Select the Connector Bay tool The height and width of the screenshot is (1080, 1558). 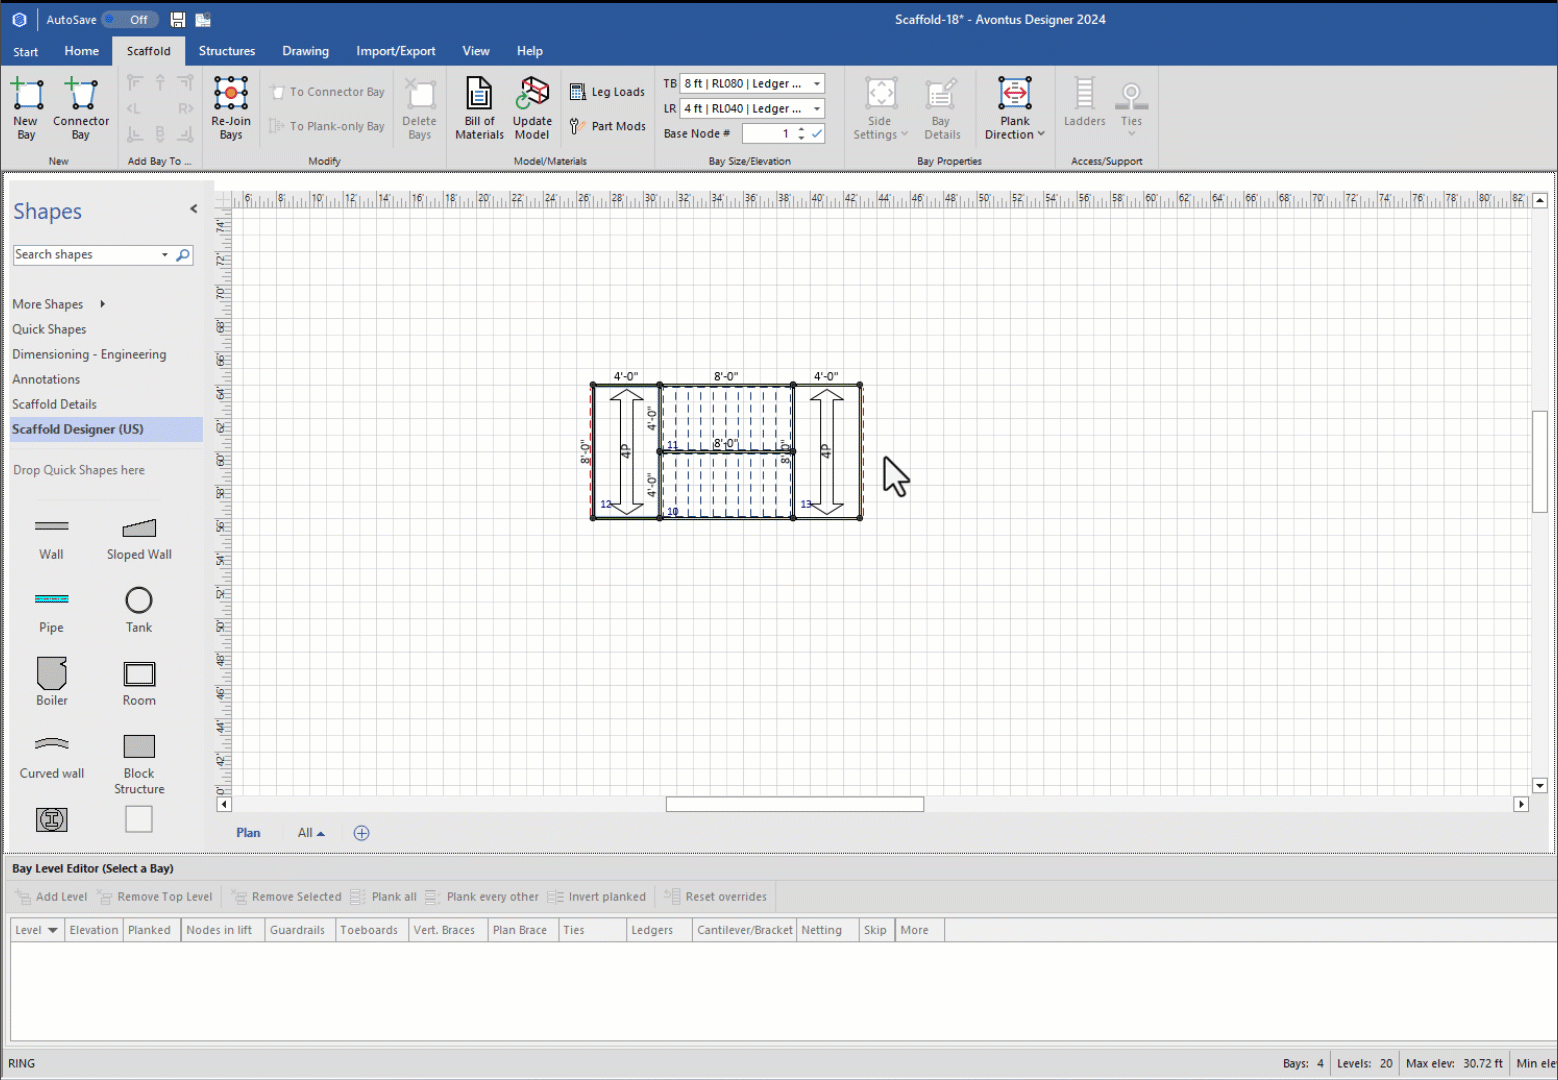point(80,107)
